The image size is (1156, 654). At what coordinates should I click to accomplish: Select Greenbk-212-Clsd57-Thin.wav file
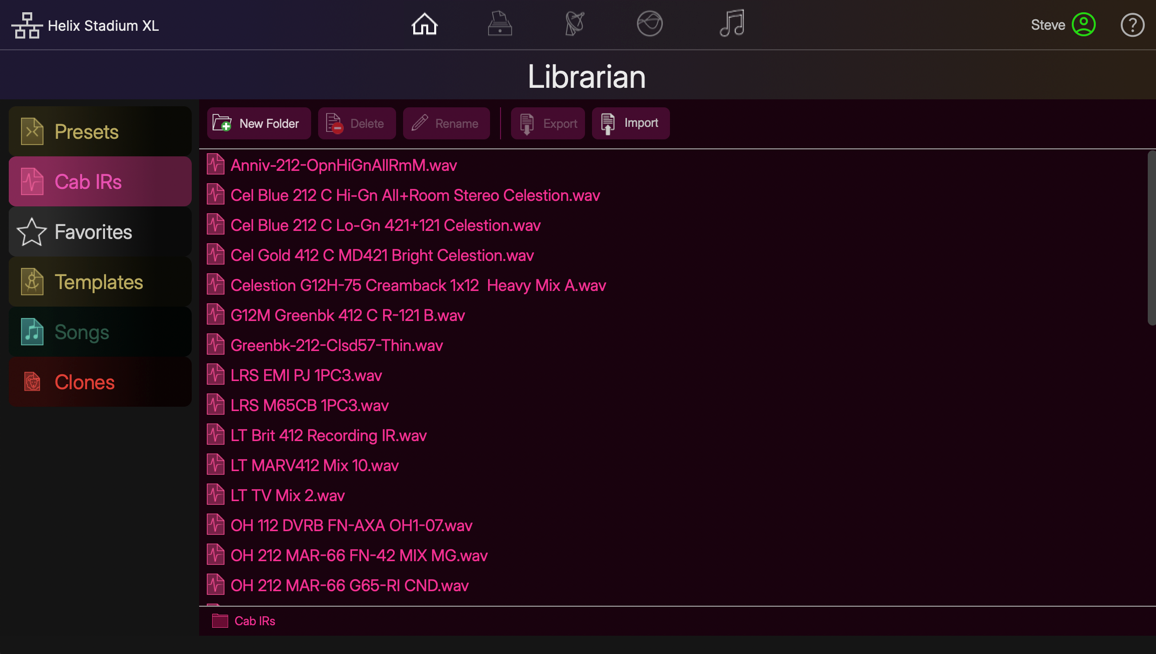(x=336, y=345)
